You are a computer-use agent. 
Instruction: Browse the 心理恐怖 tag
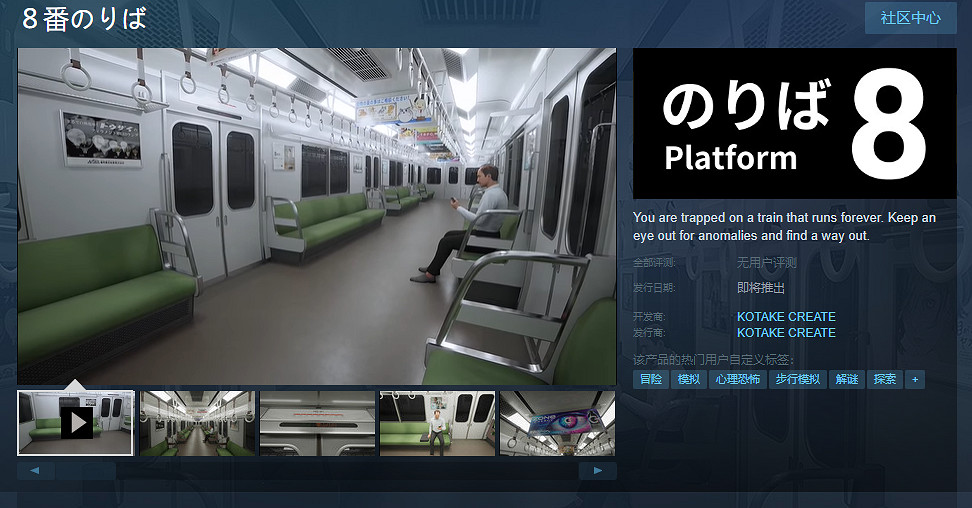pyautogui.click(x=737, y=380)
